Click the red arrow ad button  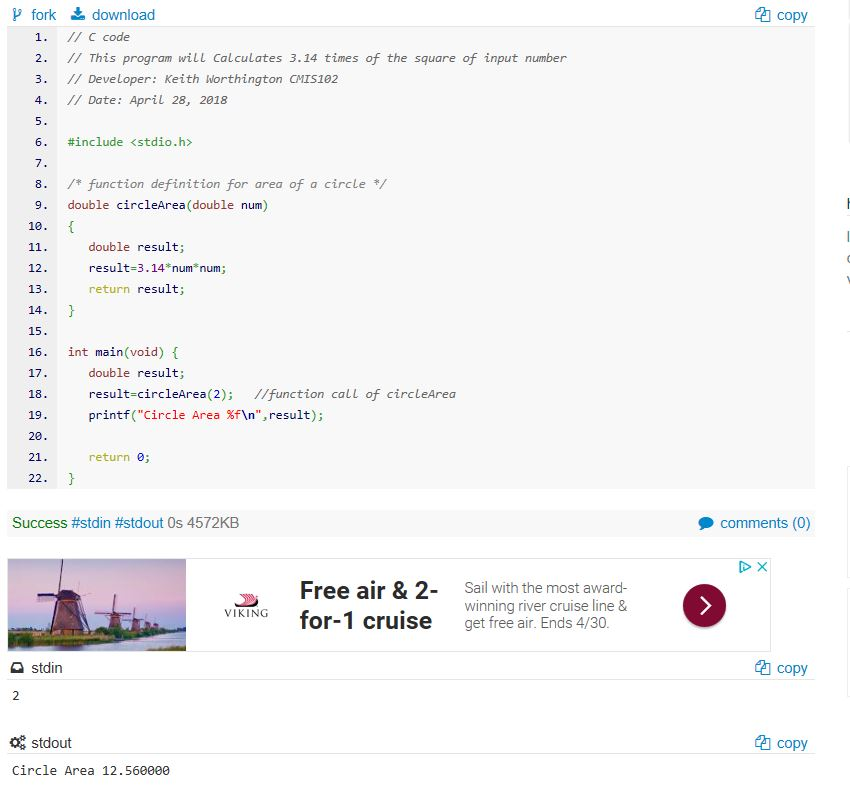(704, 605)
